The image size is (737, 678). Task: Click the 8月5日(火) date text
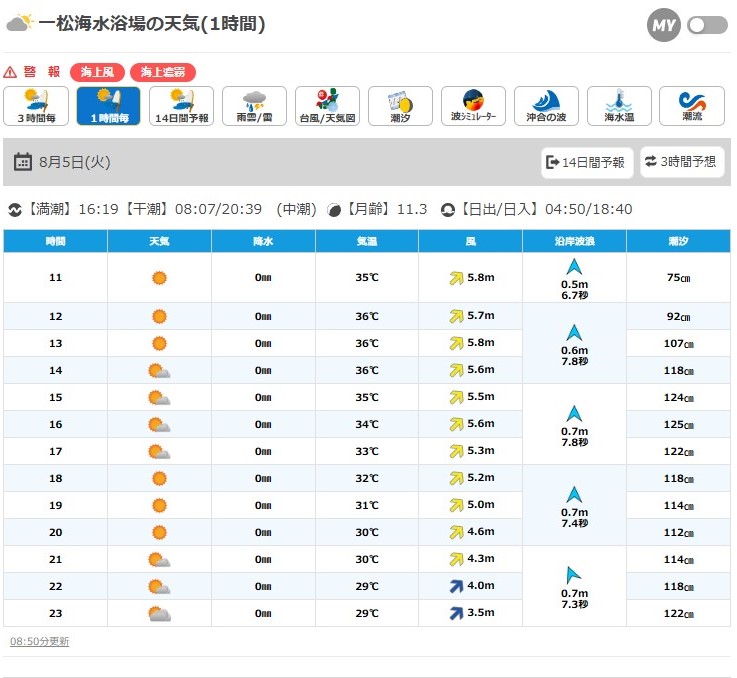pyautogui.click(x=75, y=162)
